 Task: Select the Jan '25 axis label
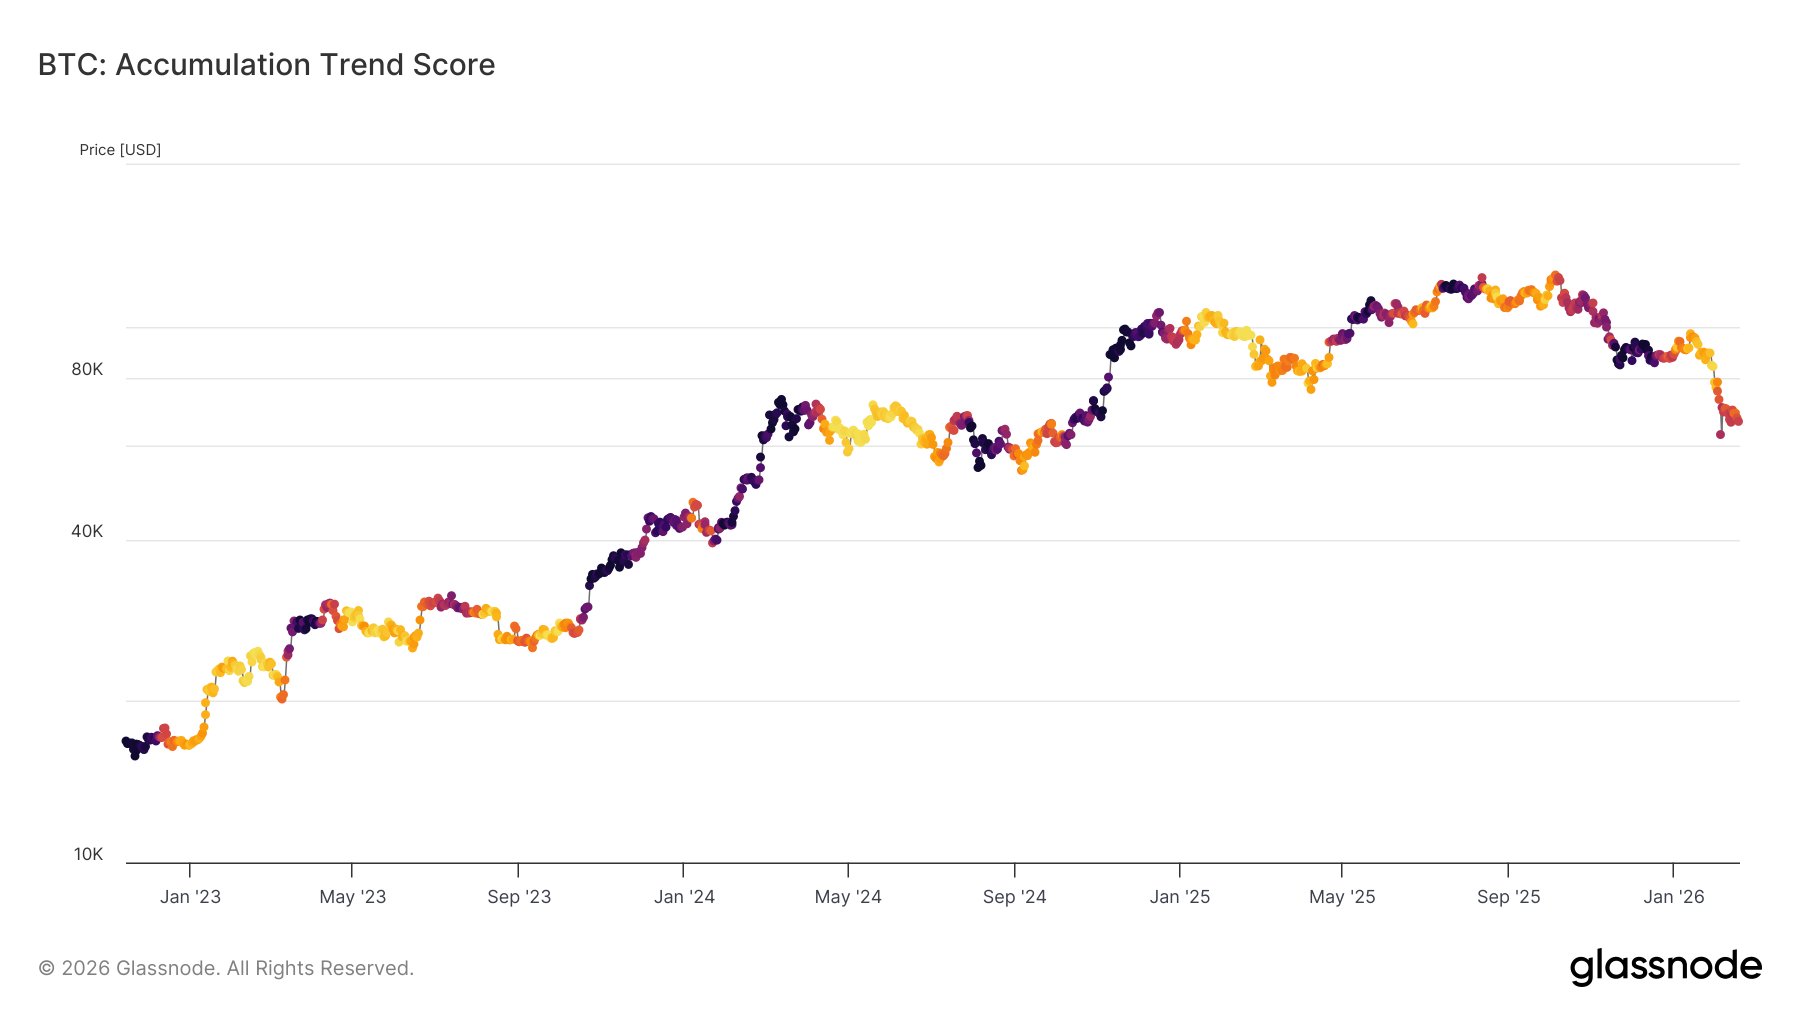pyautogui.click(x=1180, y=897)
